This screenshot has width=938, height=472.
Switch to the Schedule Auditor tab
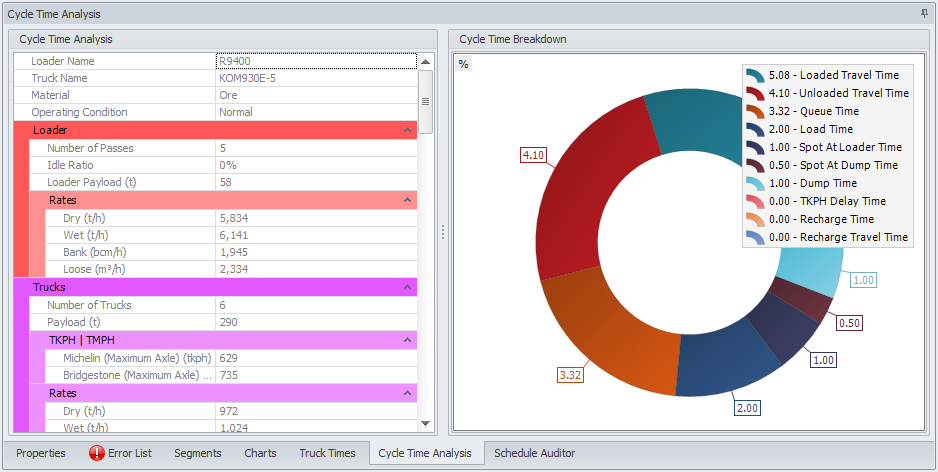click(534, 453)
